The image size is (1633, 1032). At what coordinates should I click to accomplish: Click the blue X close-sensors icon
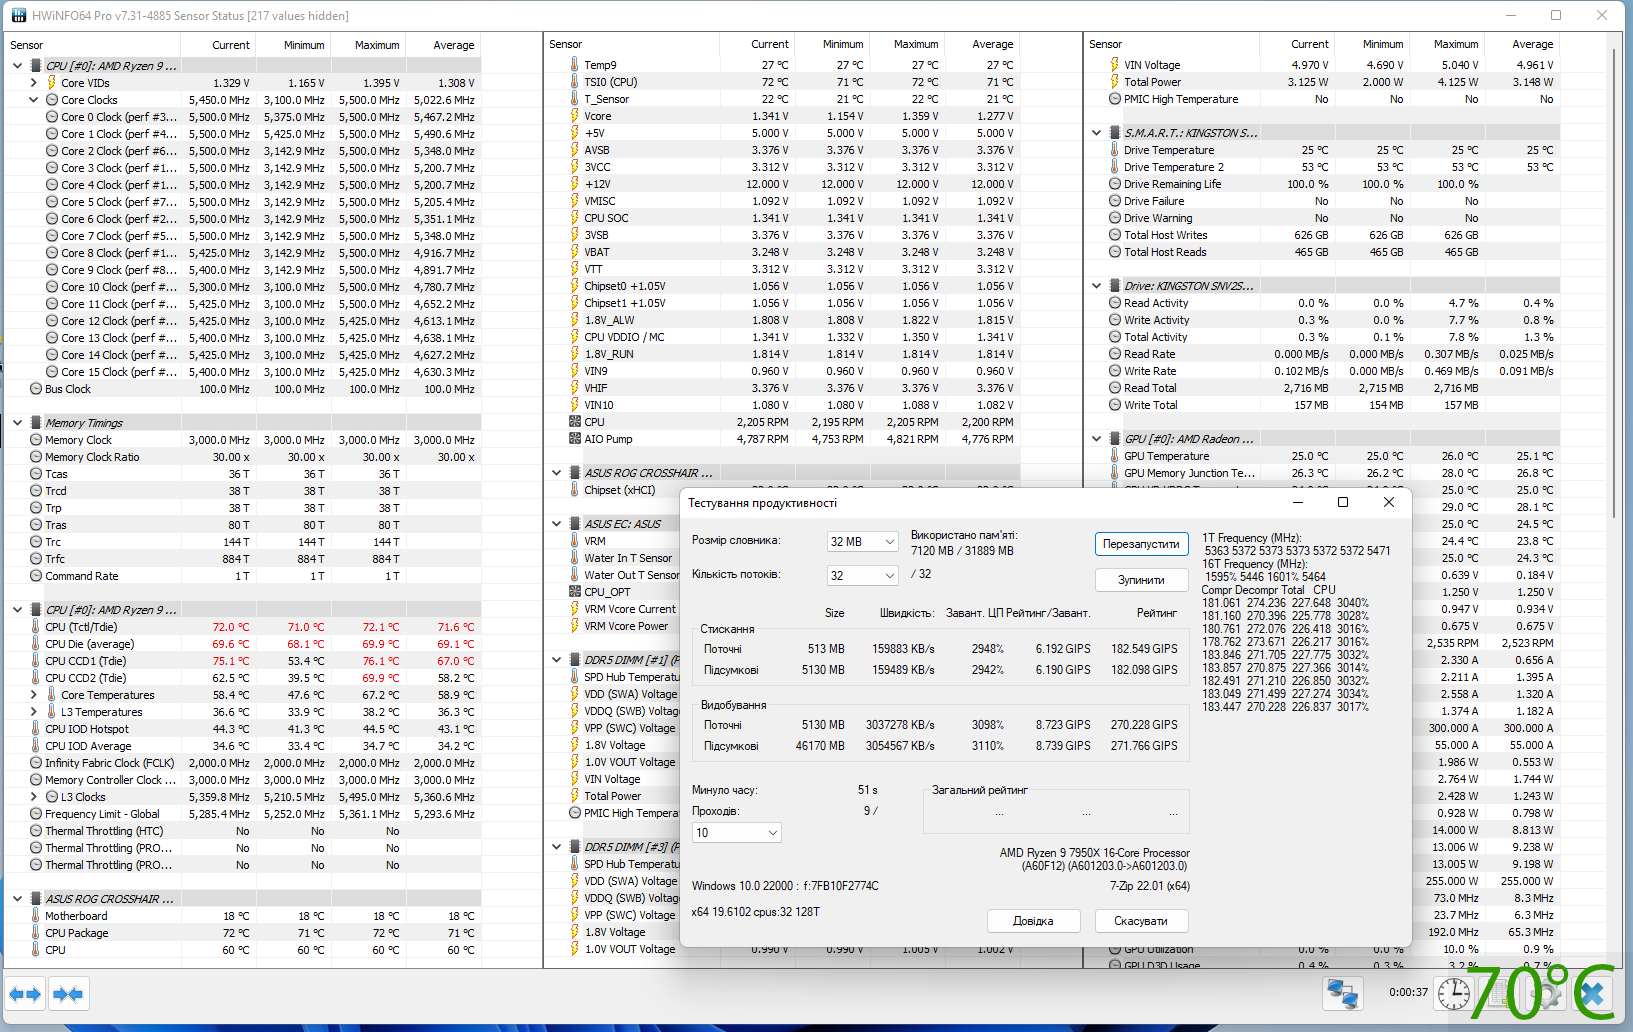click(1592, 994)
